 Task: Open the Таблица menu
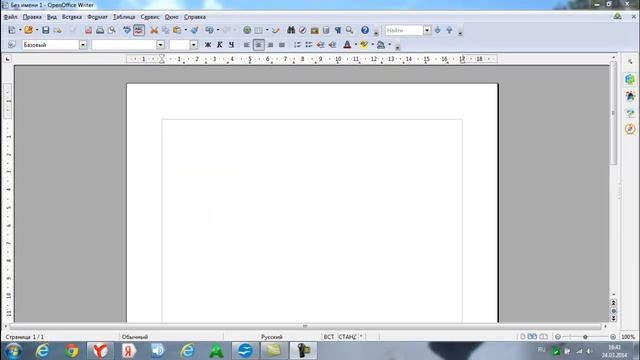click(124, 17)
